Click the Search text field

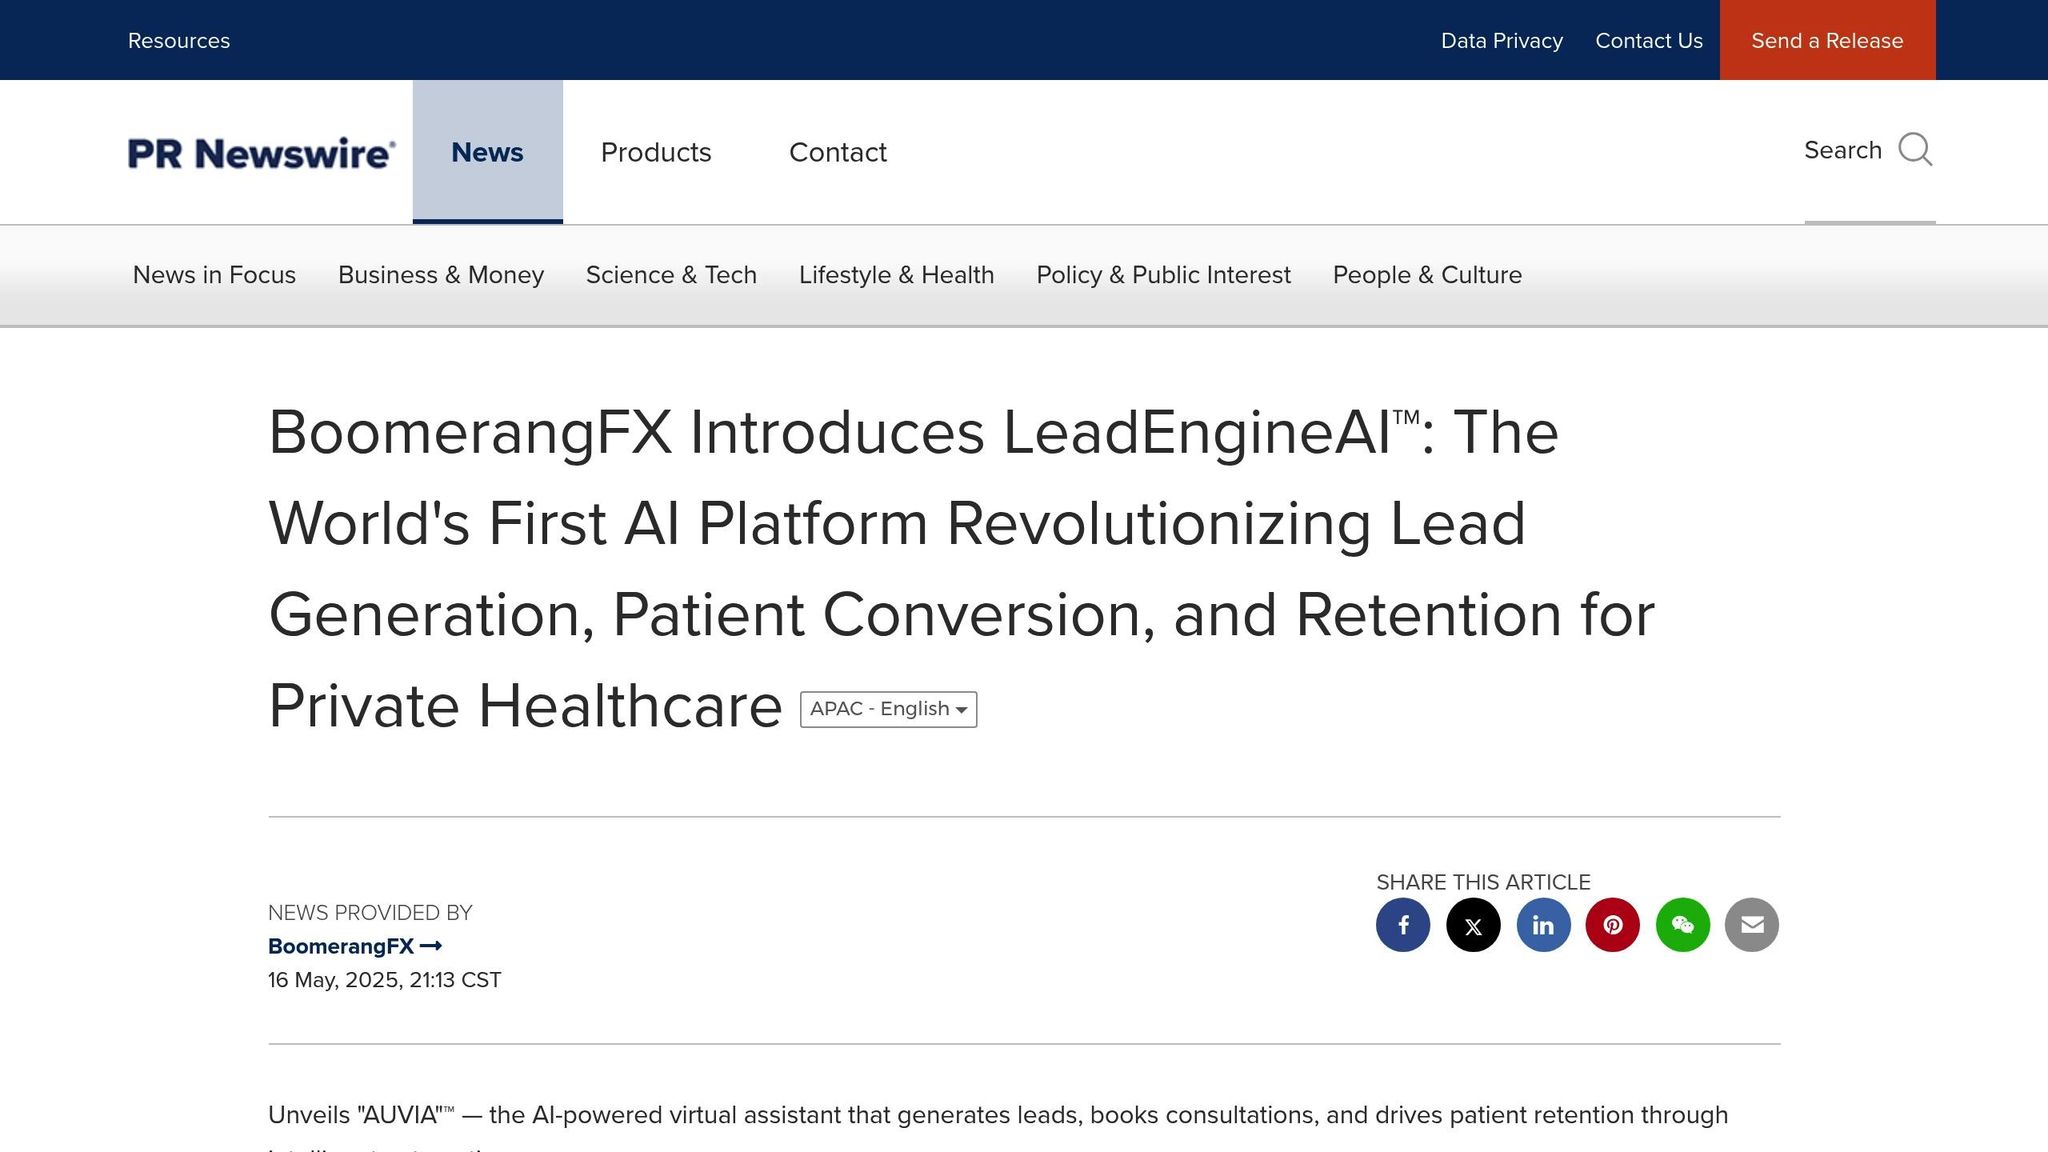(x=1842, y=150)
